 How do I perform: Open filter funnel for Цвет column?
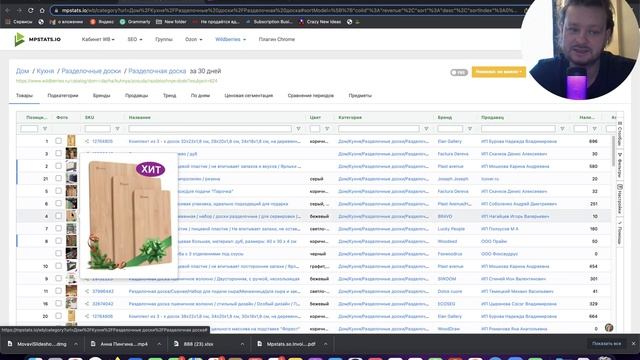click(x=327, y=129)
